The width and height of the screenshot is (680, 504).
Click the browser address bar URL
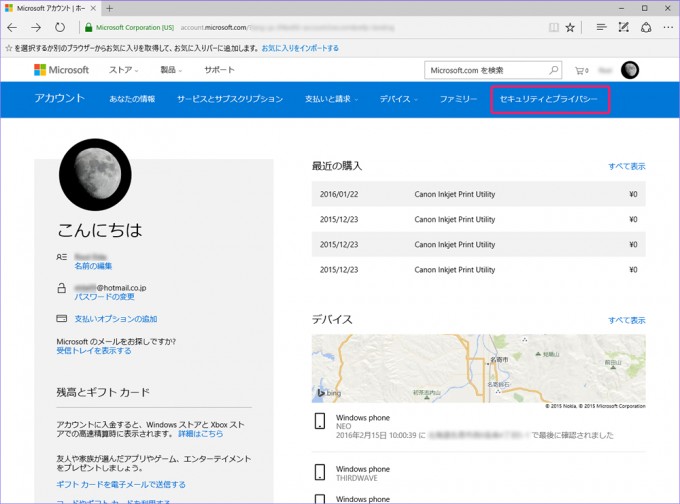[286, 27]
